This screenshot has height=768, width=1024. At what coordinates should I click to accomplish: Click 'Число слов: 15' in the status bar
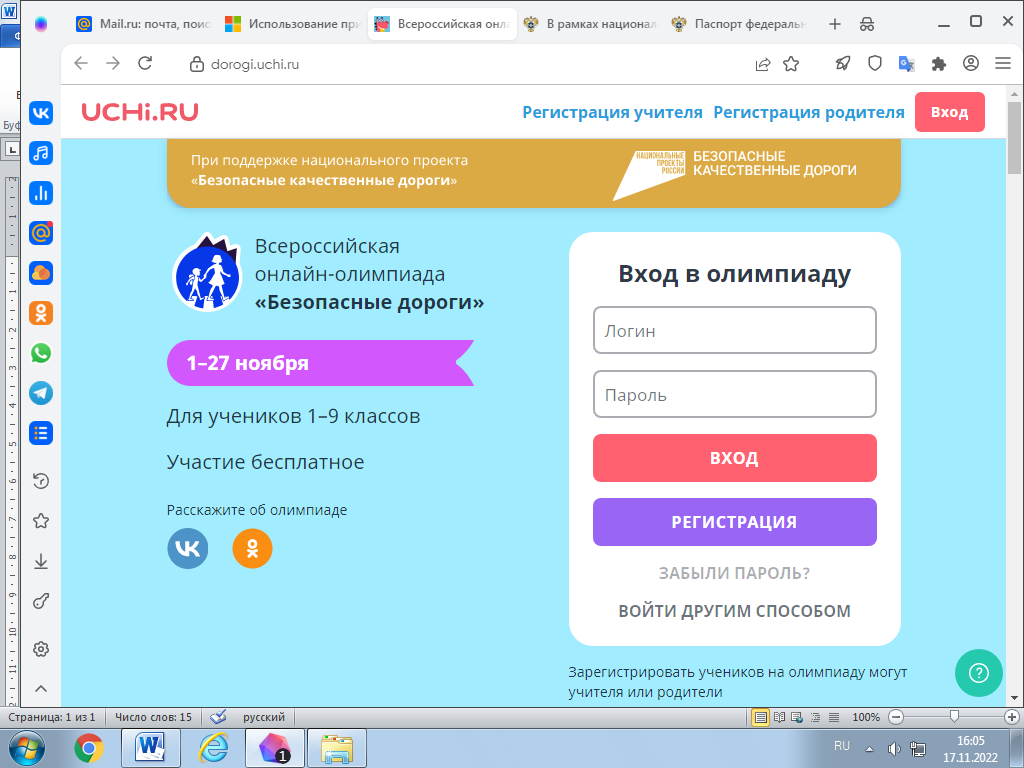(x=153, y=717)
